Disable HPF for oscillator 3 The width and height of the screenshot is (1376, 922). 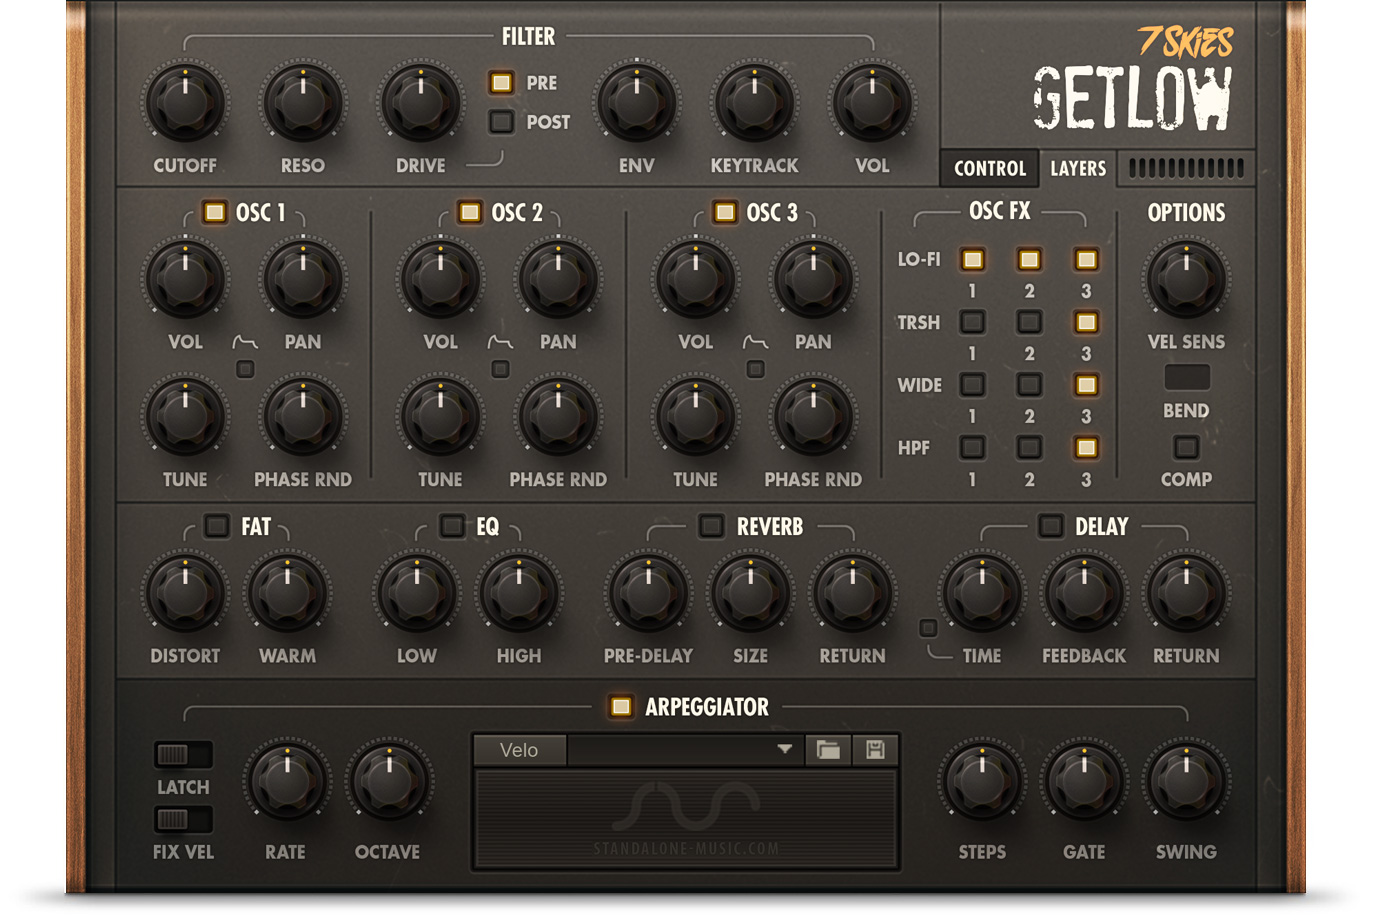(x=1086, y=447)
